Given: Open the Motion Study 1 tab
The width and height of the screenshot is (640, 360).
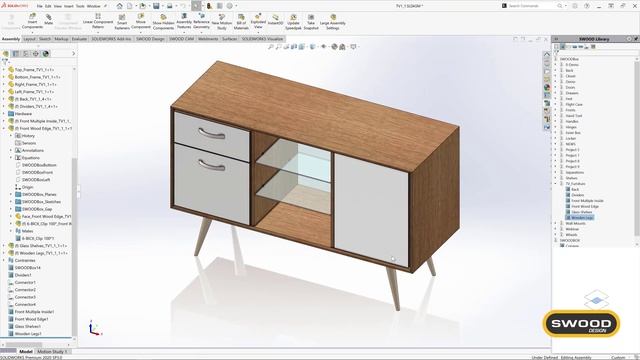Looking at the screenshot, I should pyautogui.click(x=52, y=351).
